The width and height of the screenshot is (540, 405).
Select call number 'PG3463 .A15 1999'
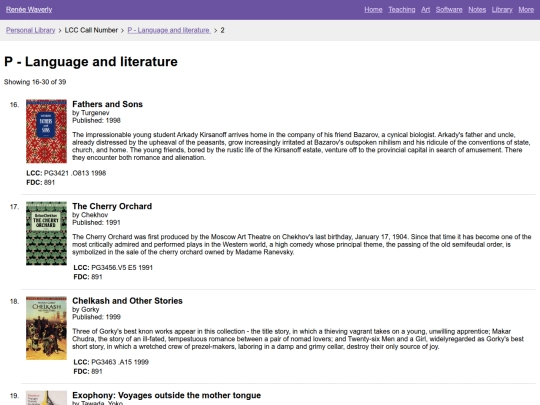120,362
